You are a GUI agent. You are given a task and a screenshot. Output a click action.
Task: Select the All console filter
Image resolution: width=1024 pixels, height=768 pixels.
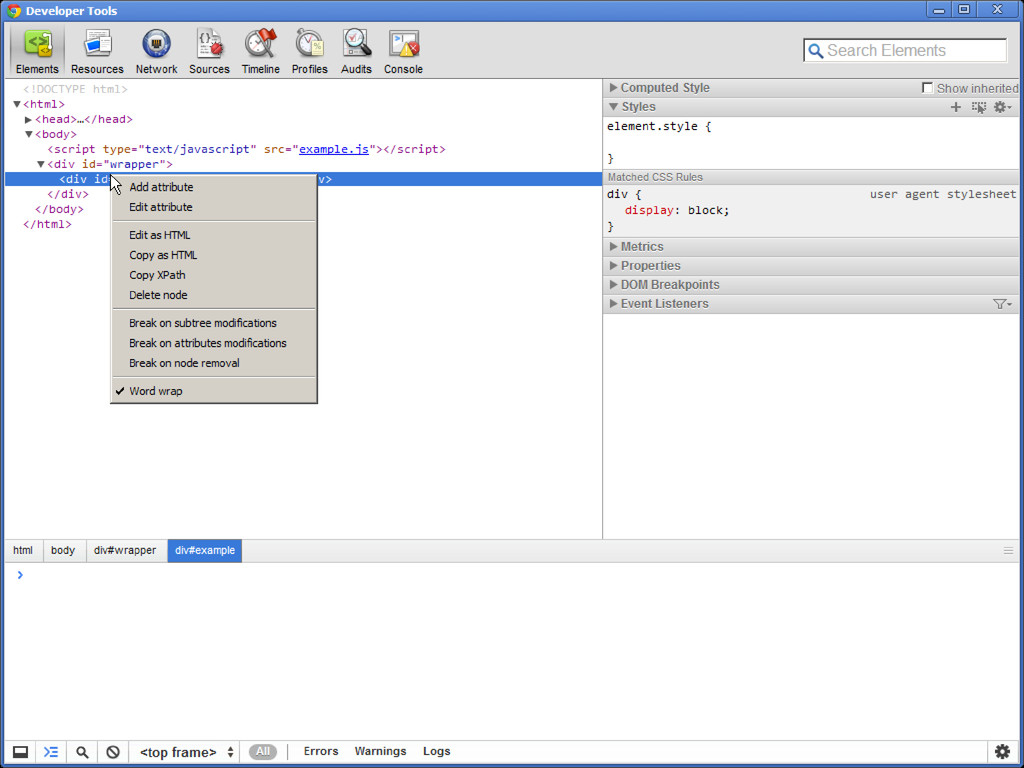(263, 752)
